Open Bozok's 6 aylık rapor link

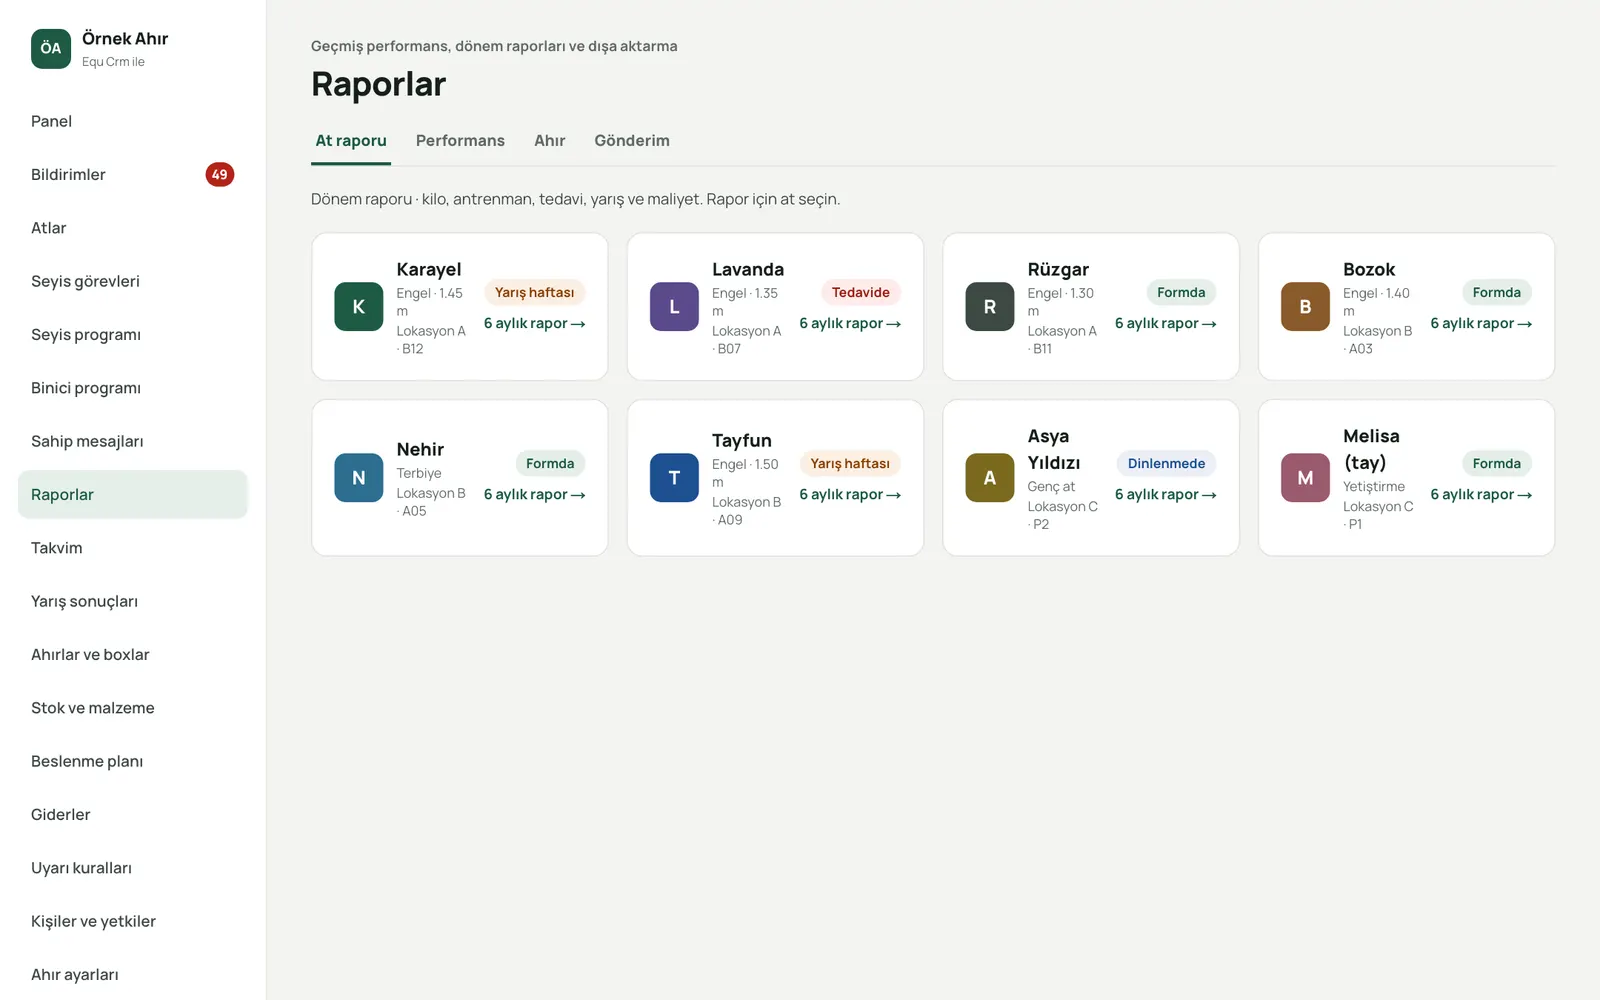click(x=1481, y=323)
